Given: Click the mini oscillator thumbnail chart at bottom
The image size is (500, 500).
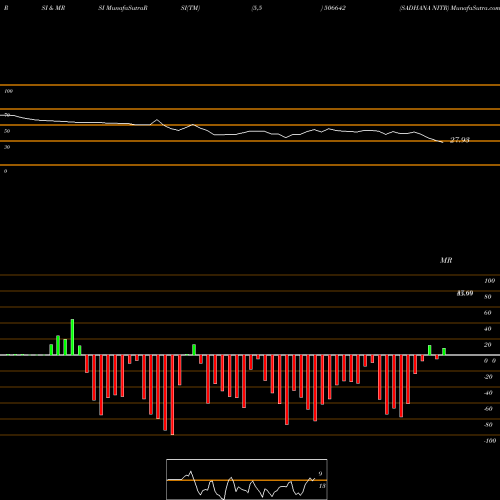Looking at the screenshot, I should pos(247,479).
